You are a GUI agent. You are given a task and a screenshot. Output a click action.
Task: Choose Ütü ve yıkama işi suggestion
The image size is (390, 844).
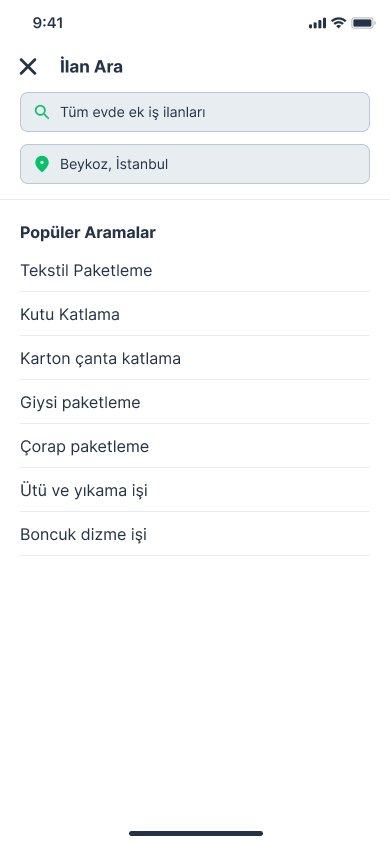[x=195, y=491]
